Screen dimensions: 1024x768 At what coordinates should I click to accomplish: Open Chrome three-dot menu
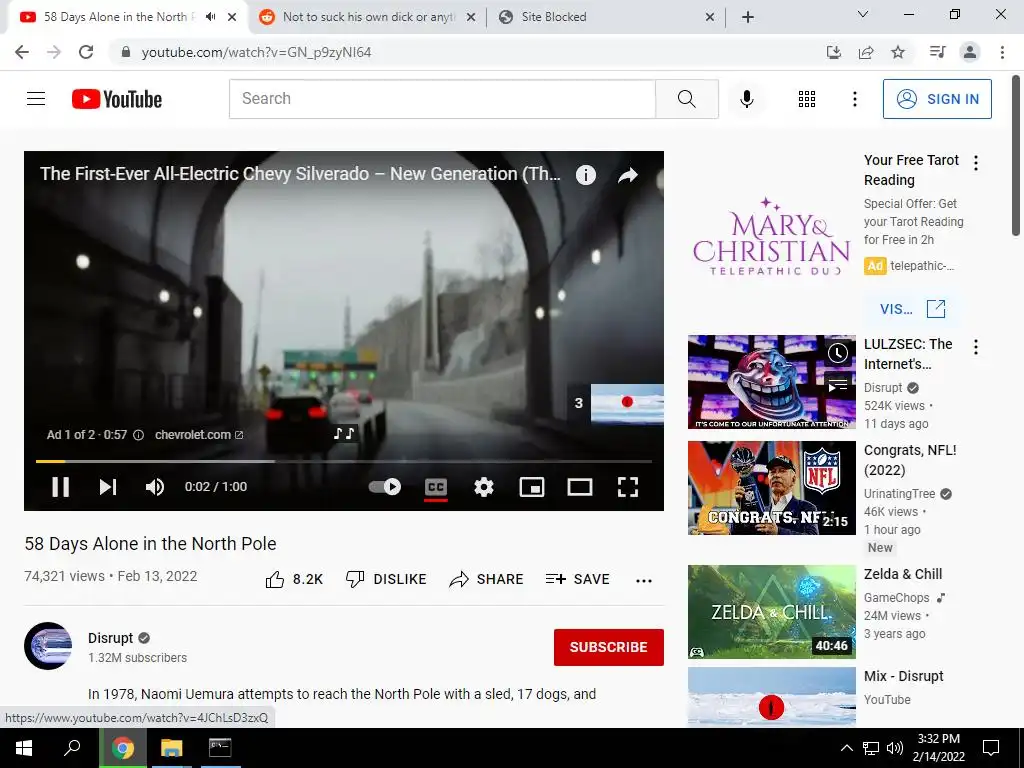tap(1002, 52)
